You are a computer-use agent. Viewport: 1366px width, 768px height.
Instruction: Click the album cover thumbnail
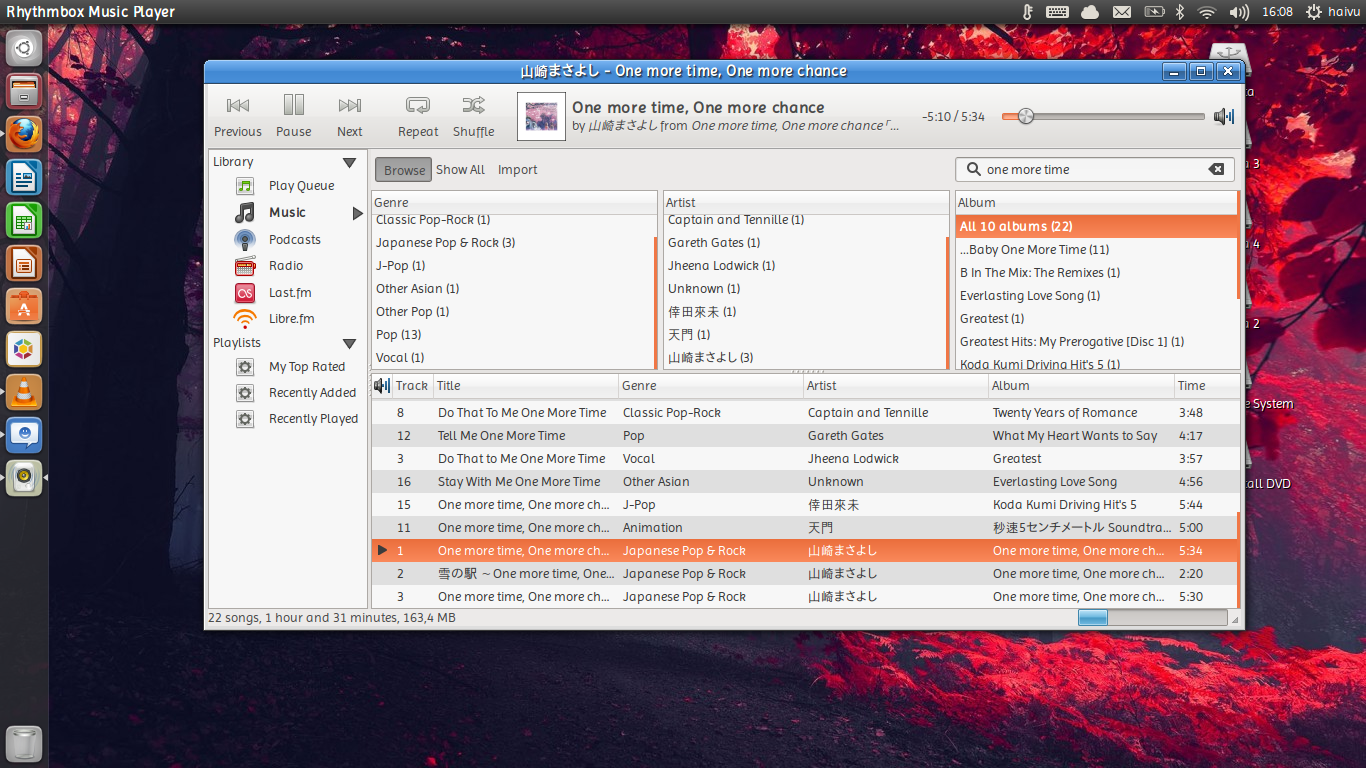tap(541, 117)
